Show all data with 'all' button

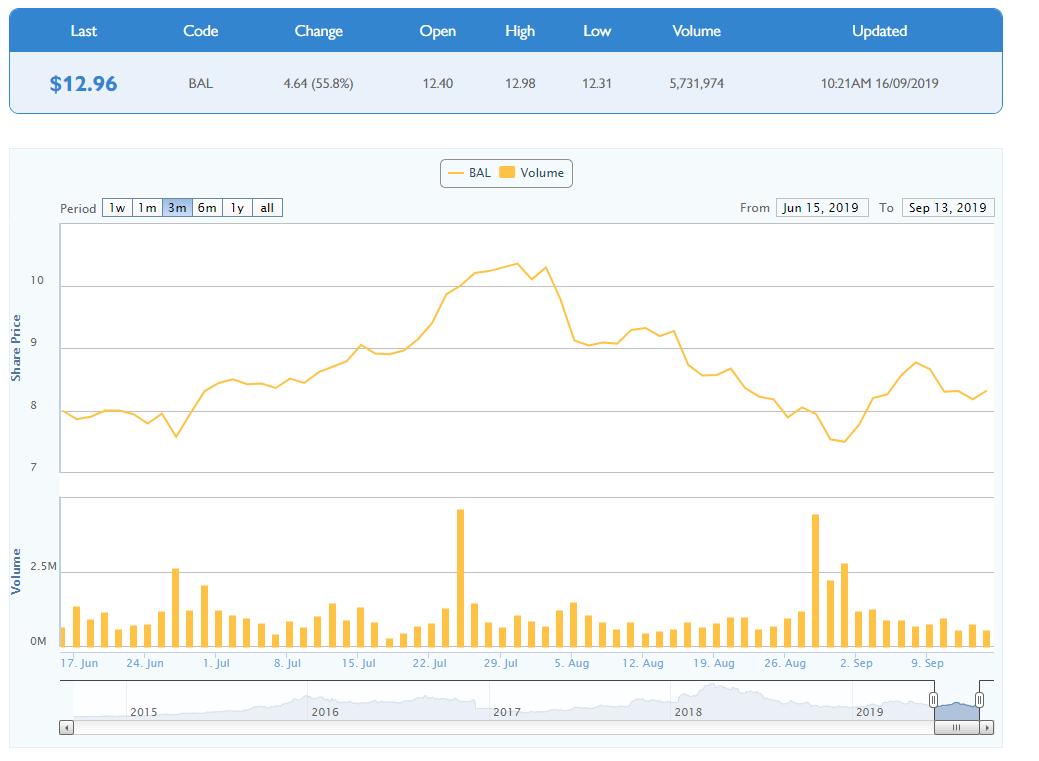[x=267, y=208]
